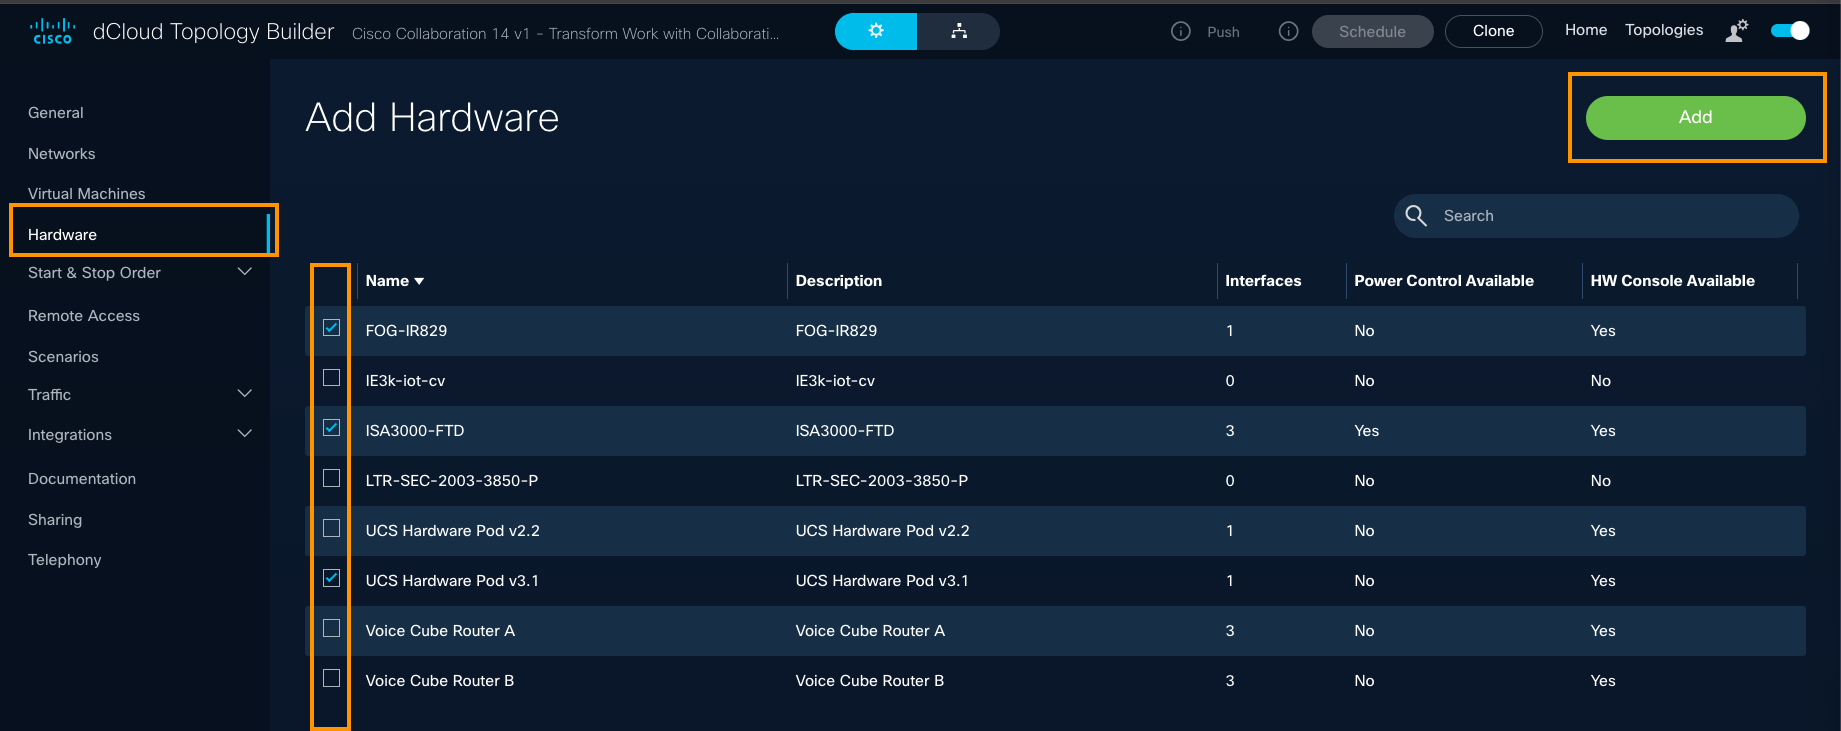Viewport: 1841px width, 731px height.
Task: Check the IE3k-iot-cv checkbox
Action: (x=332, y=378)
